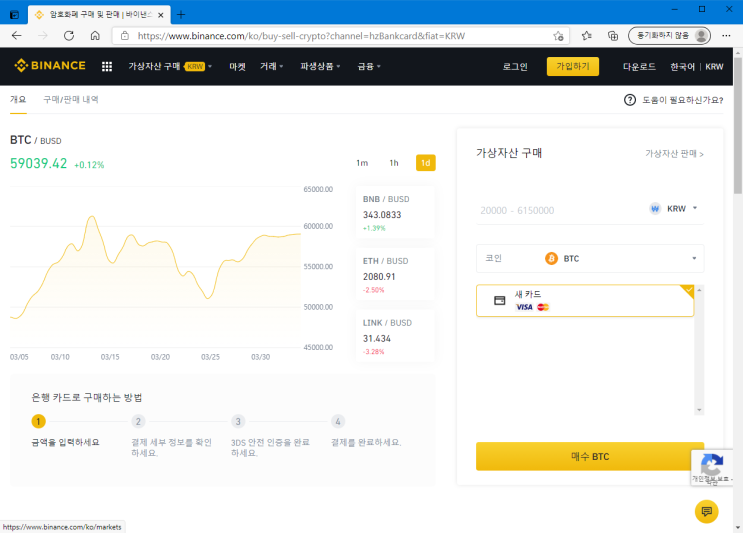Click the BTC / BUSD pair heading
This screenshot has width=743, height=533.
click(36, 140)
